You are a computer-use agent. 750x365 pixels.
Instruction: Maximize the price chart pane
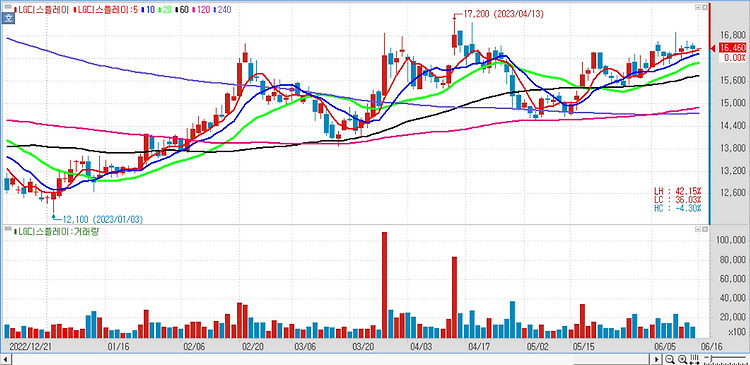[705, 7]
